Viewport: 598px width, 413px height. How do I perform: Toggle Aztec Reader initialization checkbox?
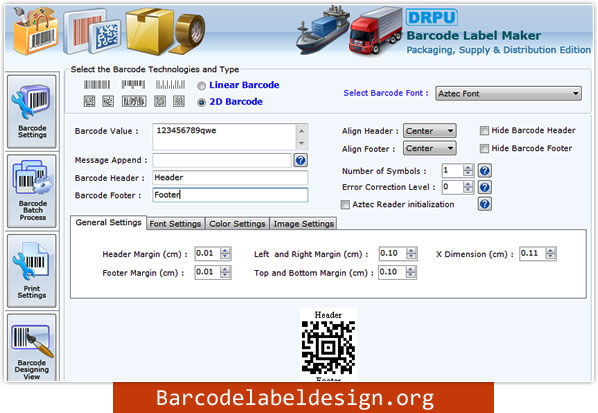[345, 205]
